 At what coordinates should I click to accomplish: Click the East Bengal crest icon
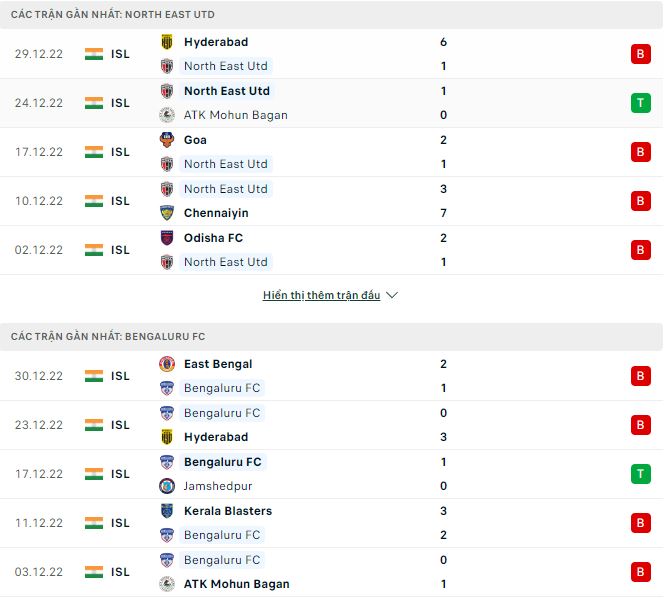tap(167, 364)
